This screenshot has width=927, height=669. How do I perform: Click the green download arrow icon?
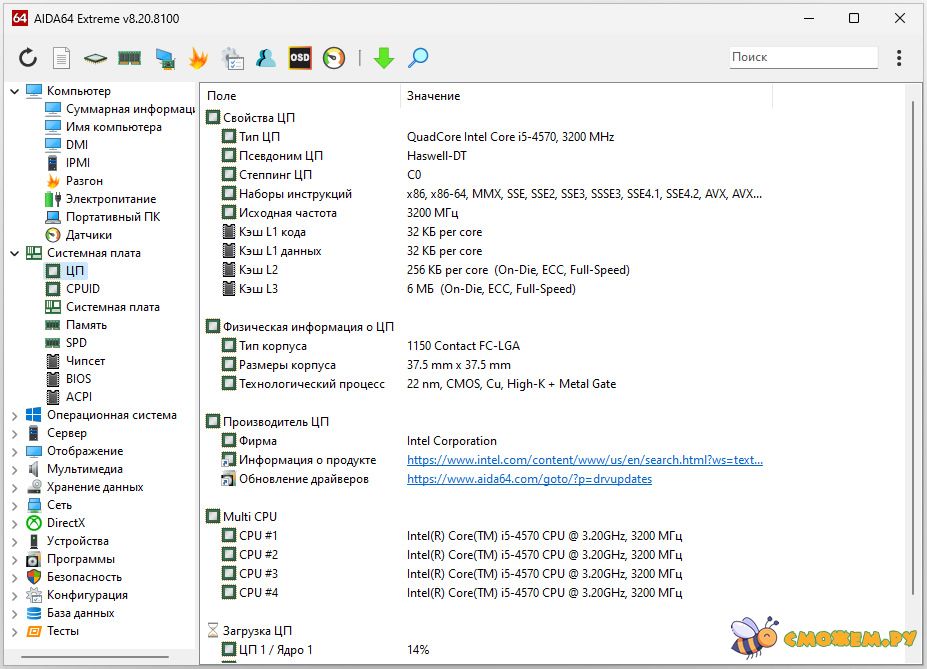tap(384, 58)
